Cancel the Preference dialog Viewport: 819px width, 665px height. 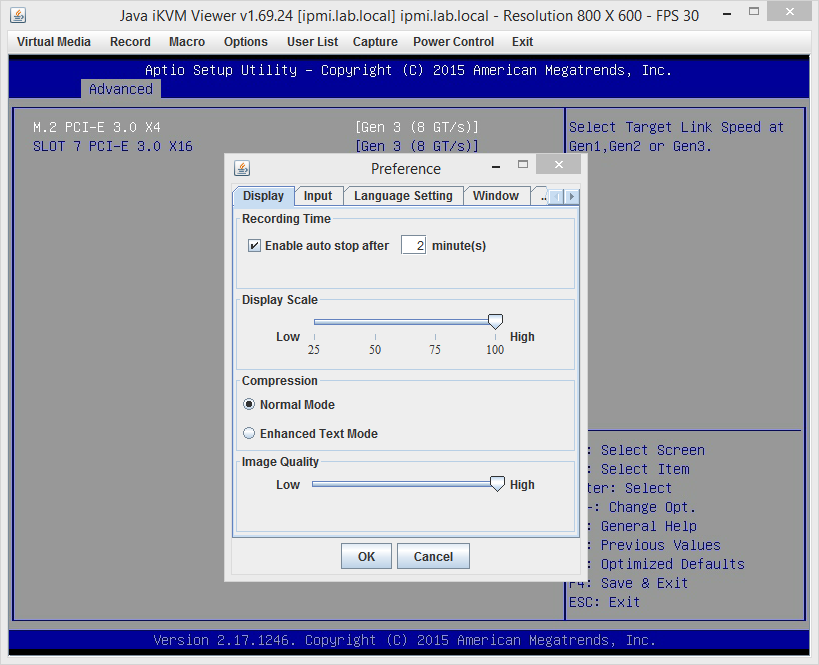point(433,556)
